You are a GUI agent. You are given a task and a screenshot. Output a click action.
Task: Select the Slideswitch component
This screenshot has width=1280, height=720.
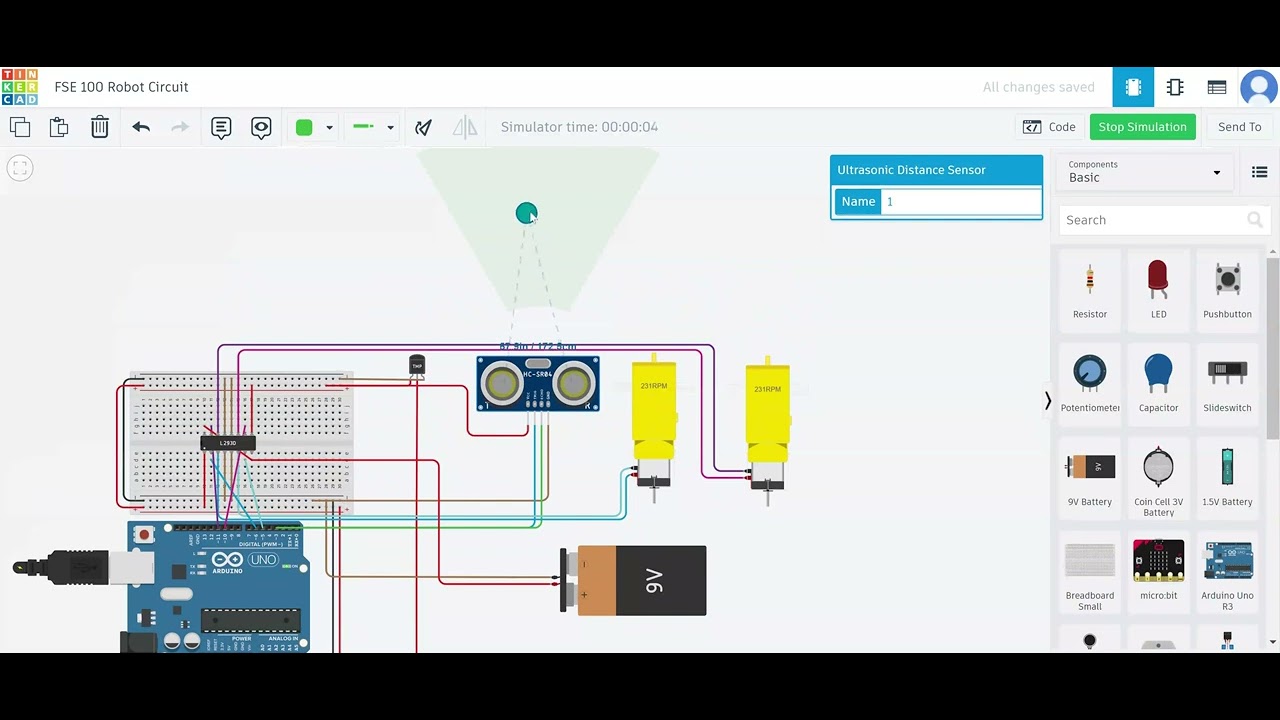tap(1227, 383)
